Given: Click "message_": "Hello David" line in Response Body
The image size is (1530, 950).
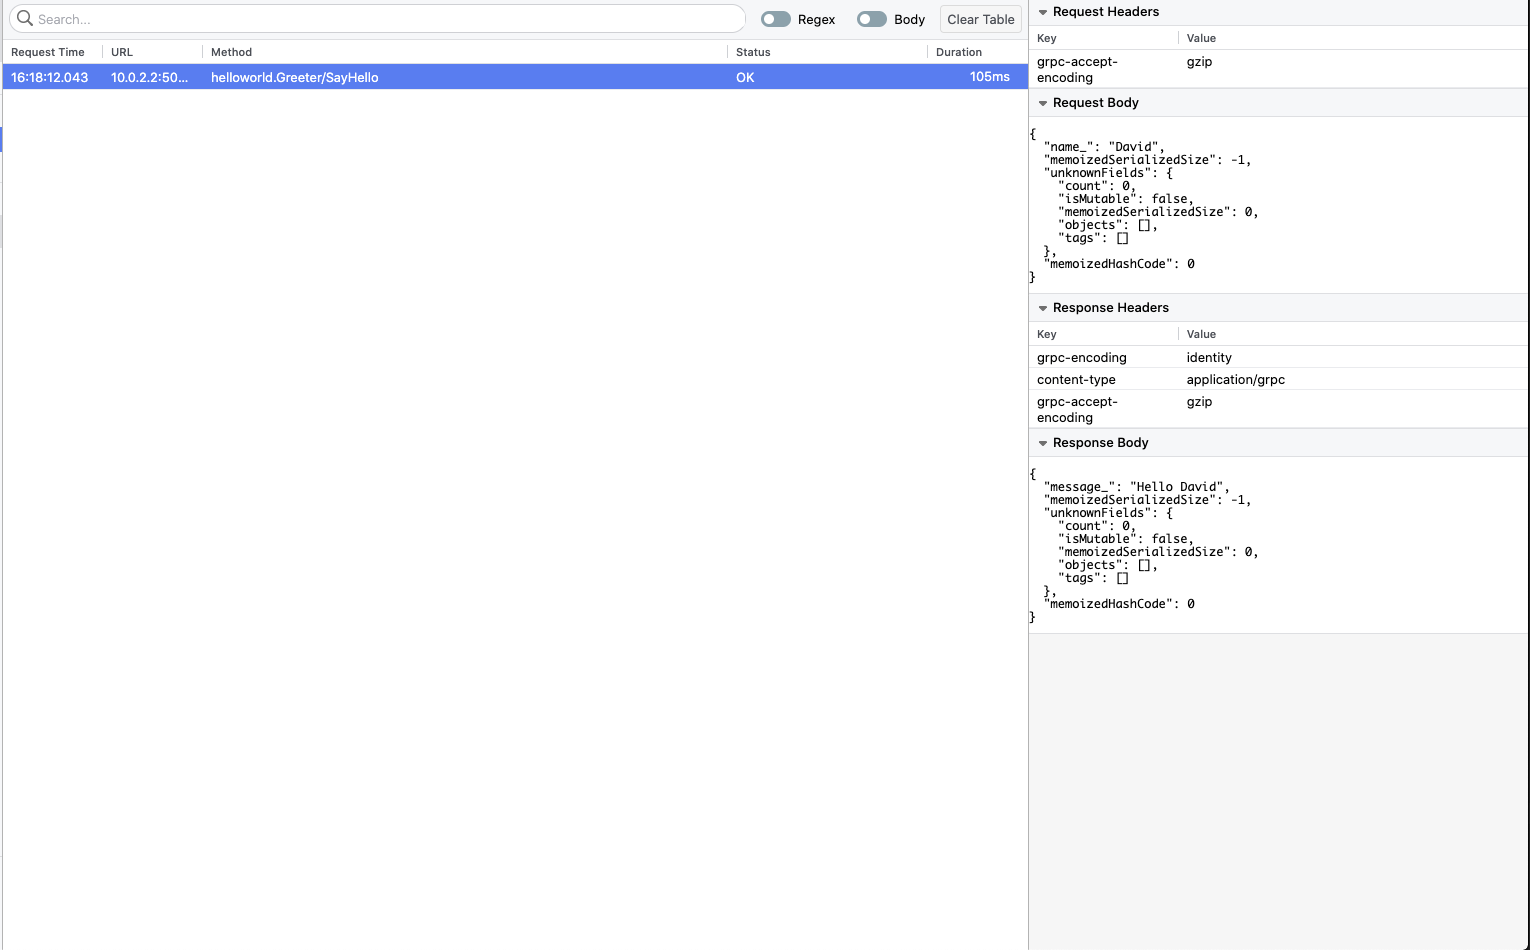Looking at the screenshot, I should coord(1137,487).
